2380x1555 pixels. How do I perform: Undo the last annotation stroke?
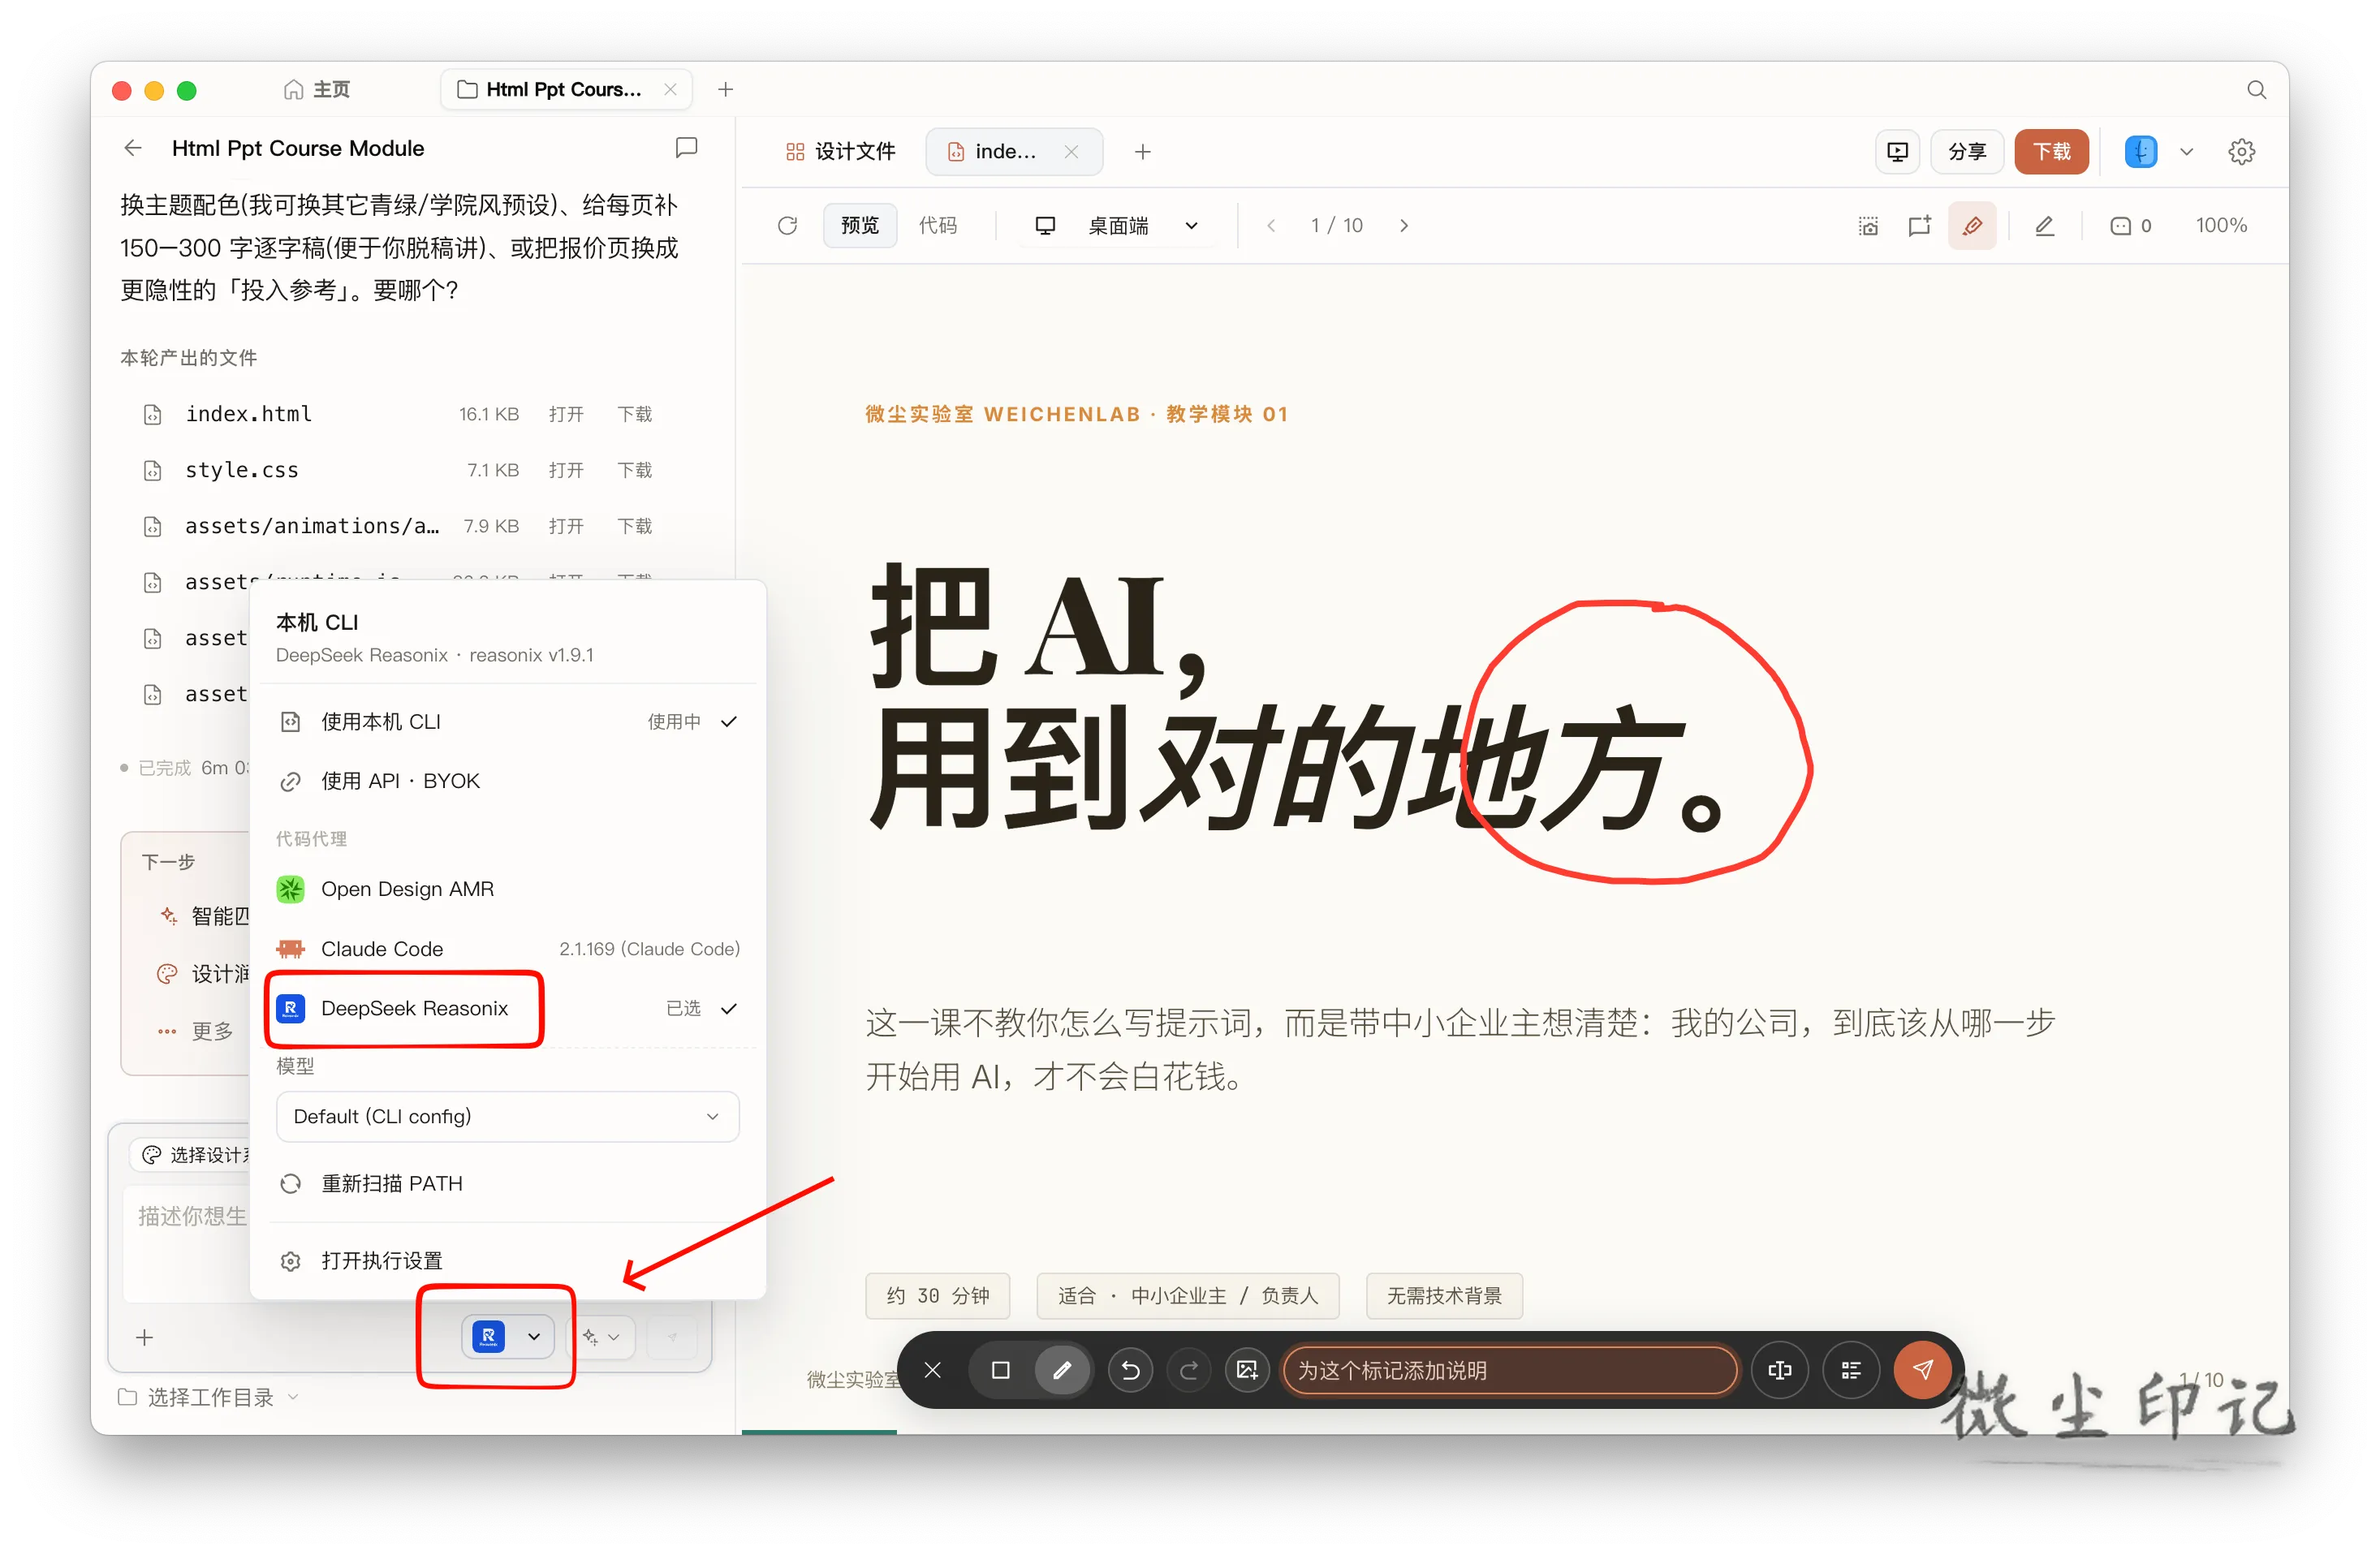(1130, 1370)
